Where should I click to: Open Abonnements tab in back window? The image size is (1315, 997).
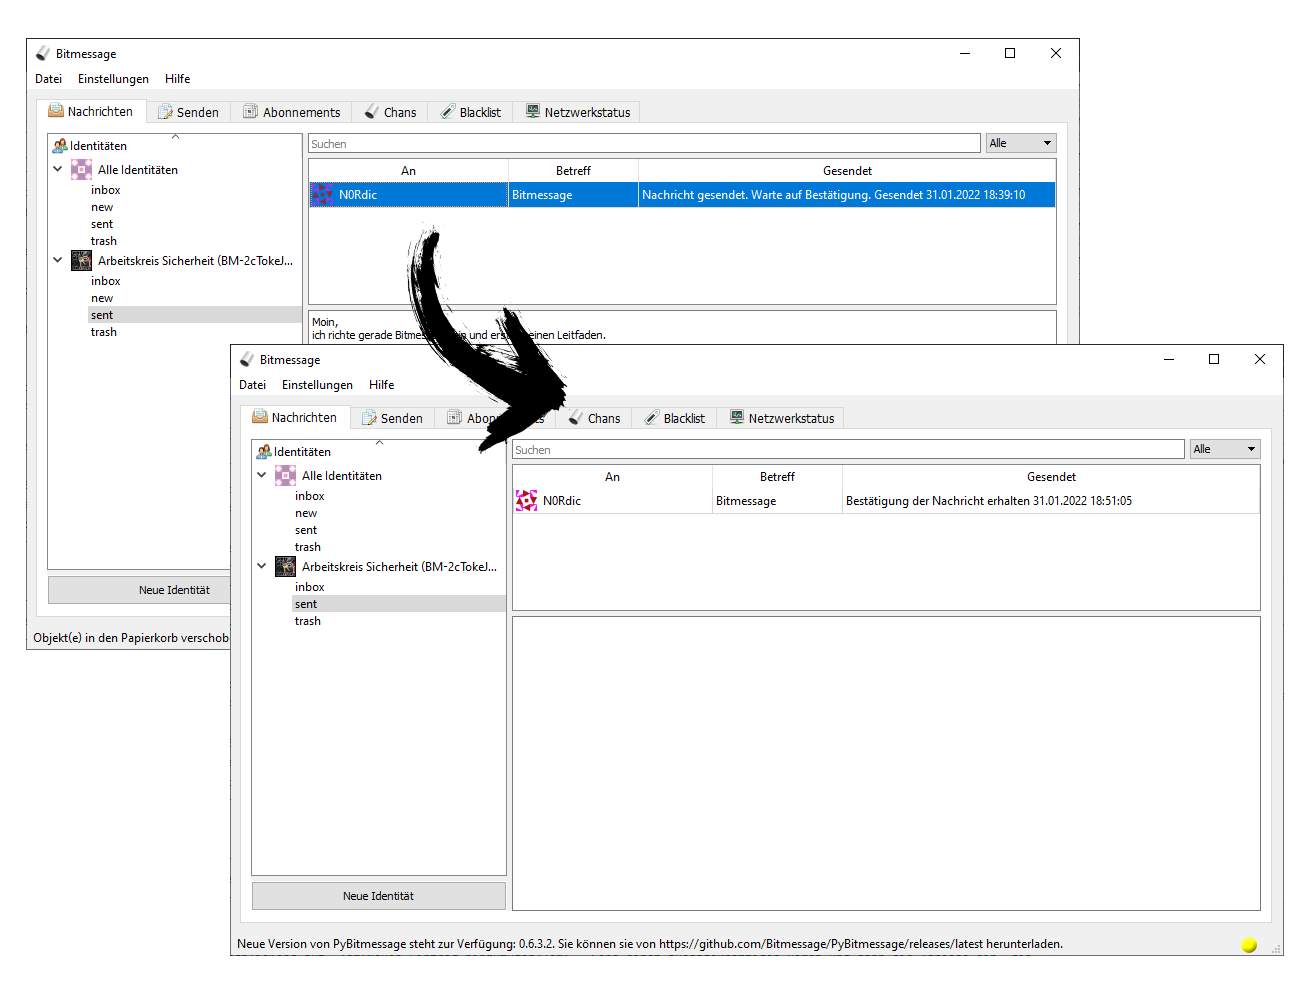(292, 113)
